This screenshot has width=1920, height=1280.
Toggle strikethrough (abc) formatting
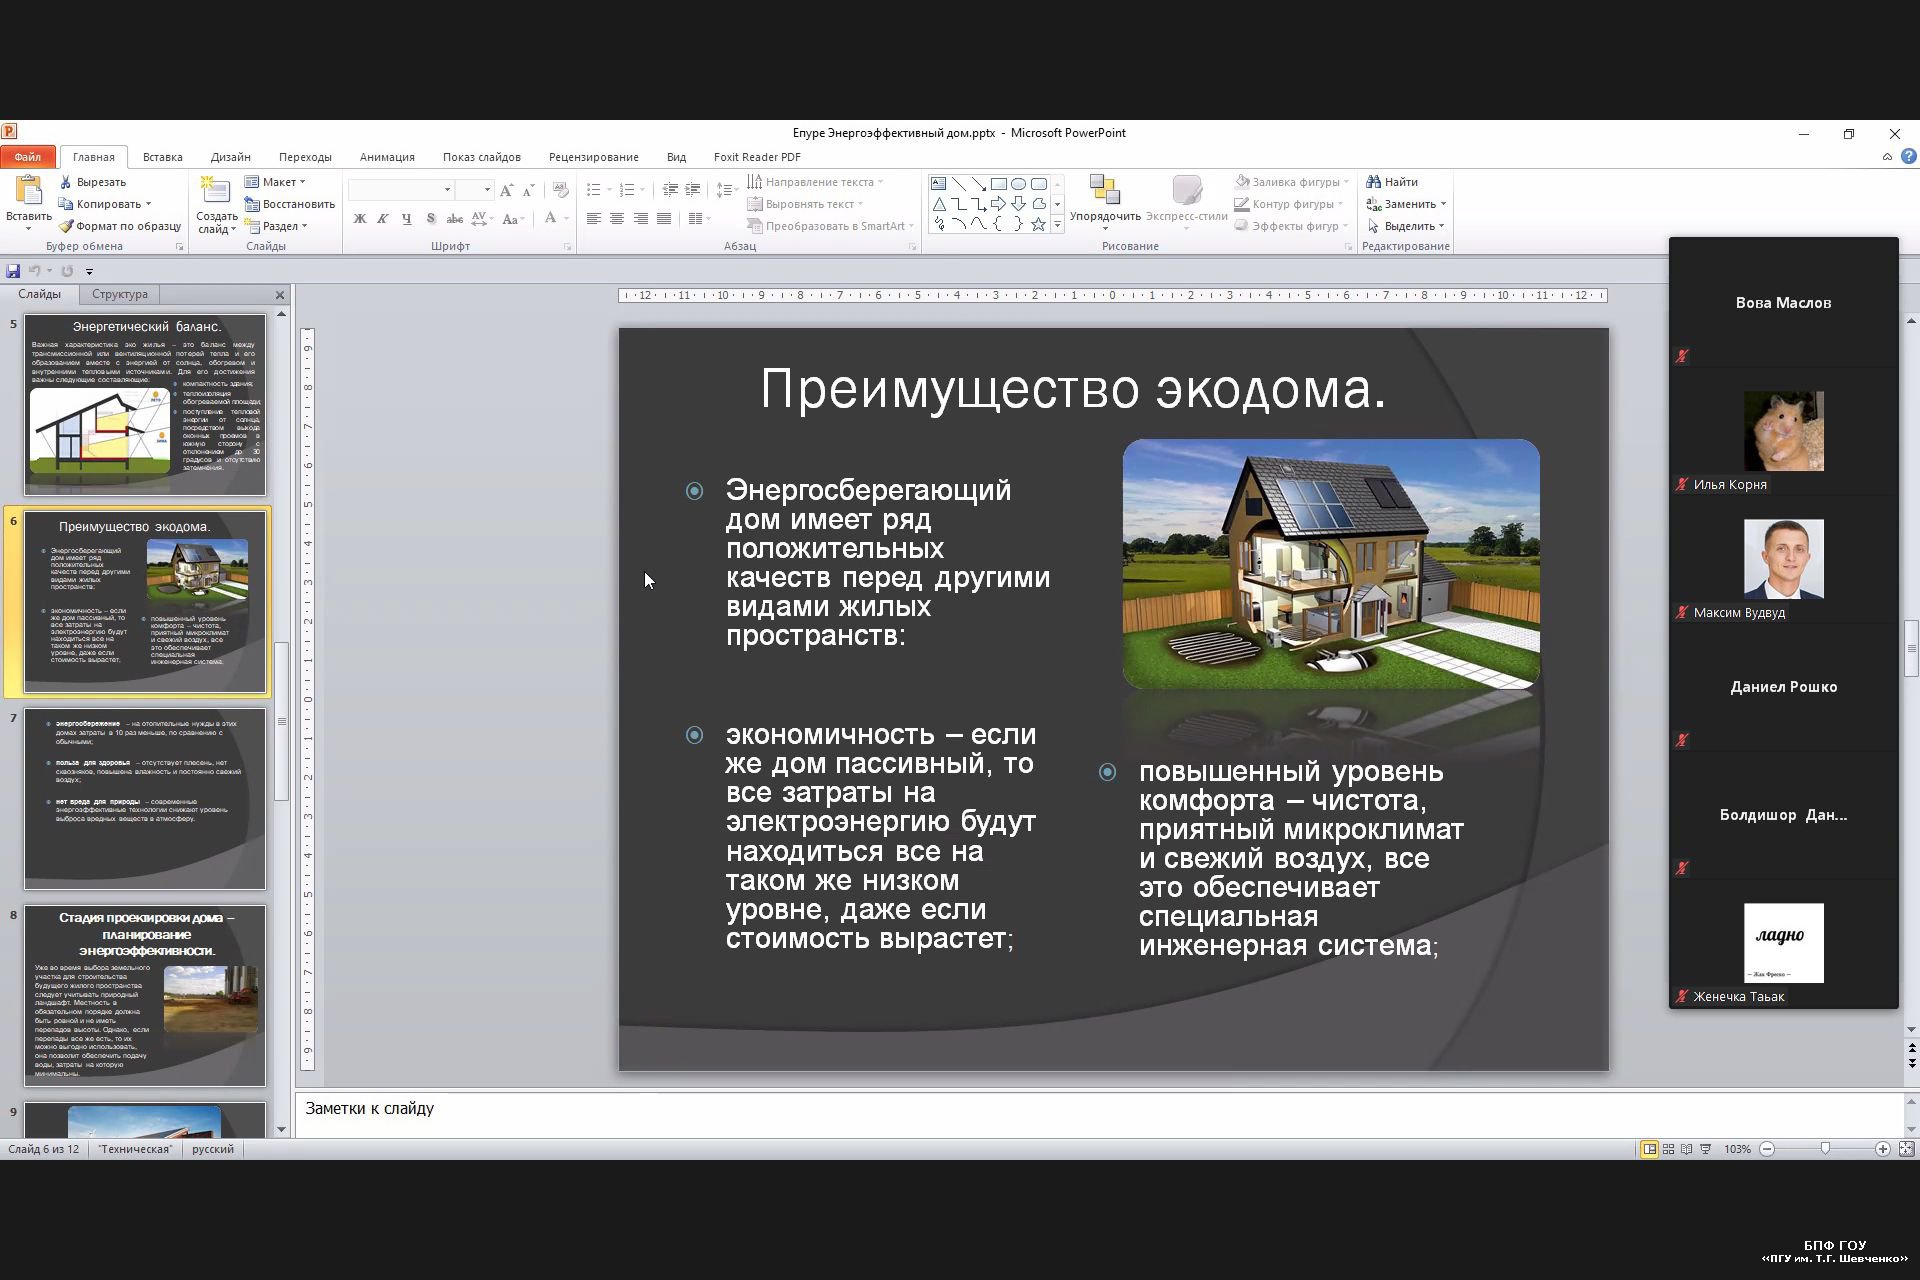[454, 219]
